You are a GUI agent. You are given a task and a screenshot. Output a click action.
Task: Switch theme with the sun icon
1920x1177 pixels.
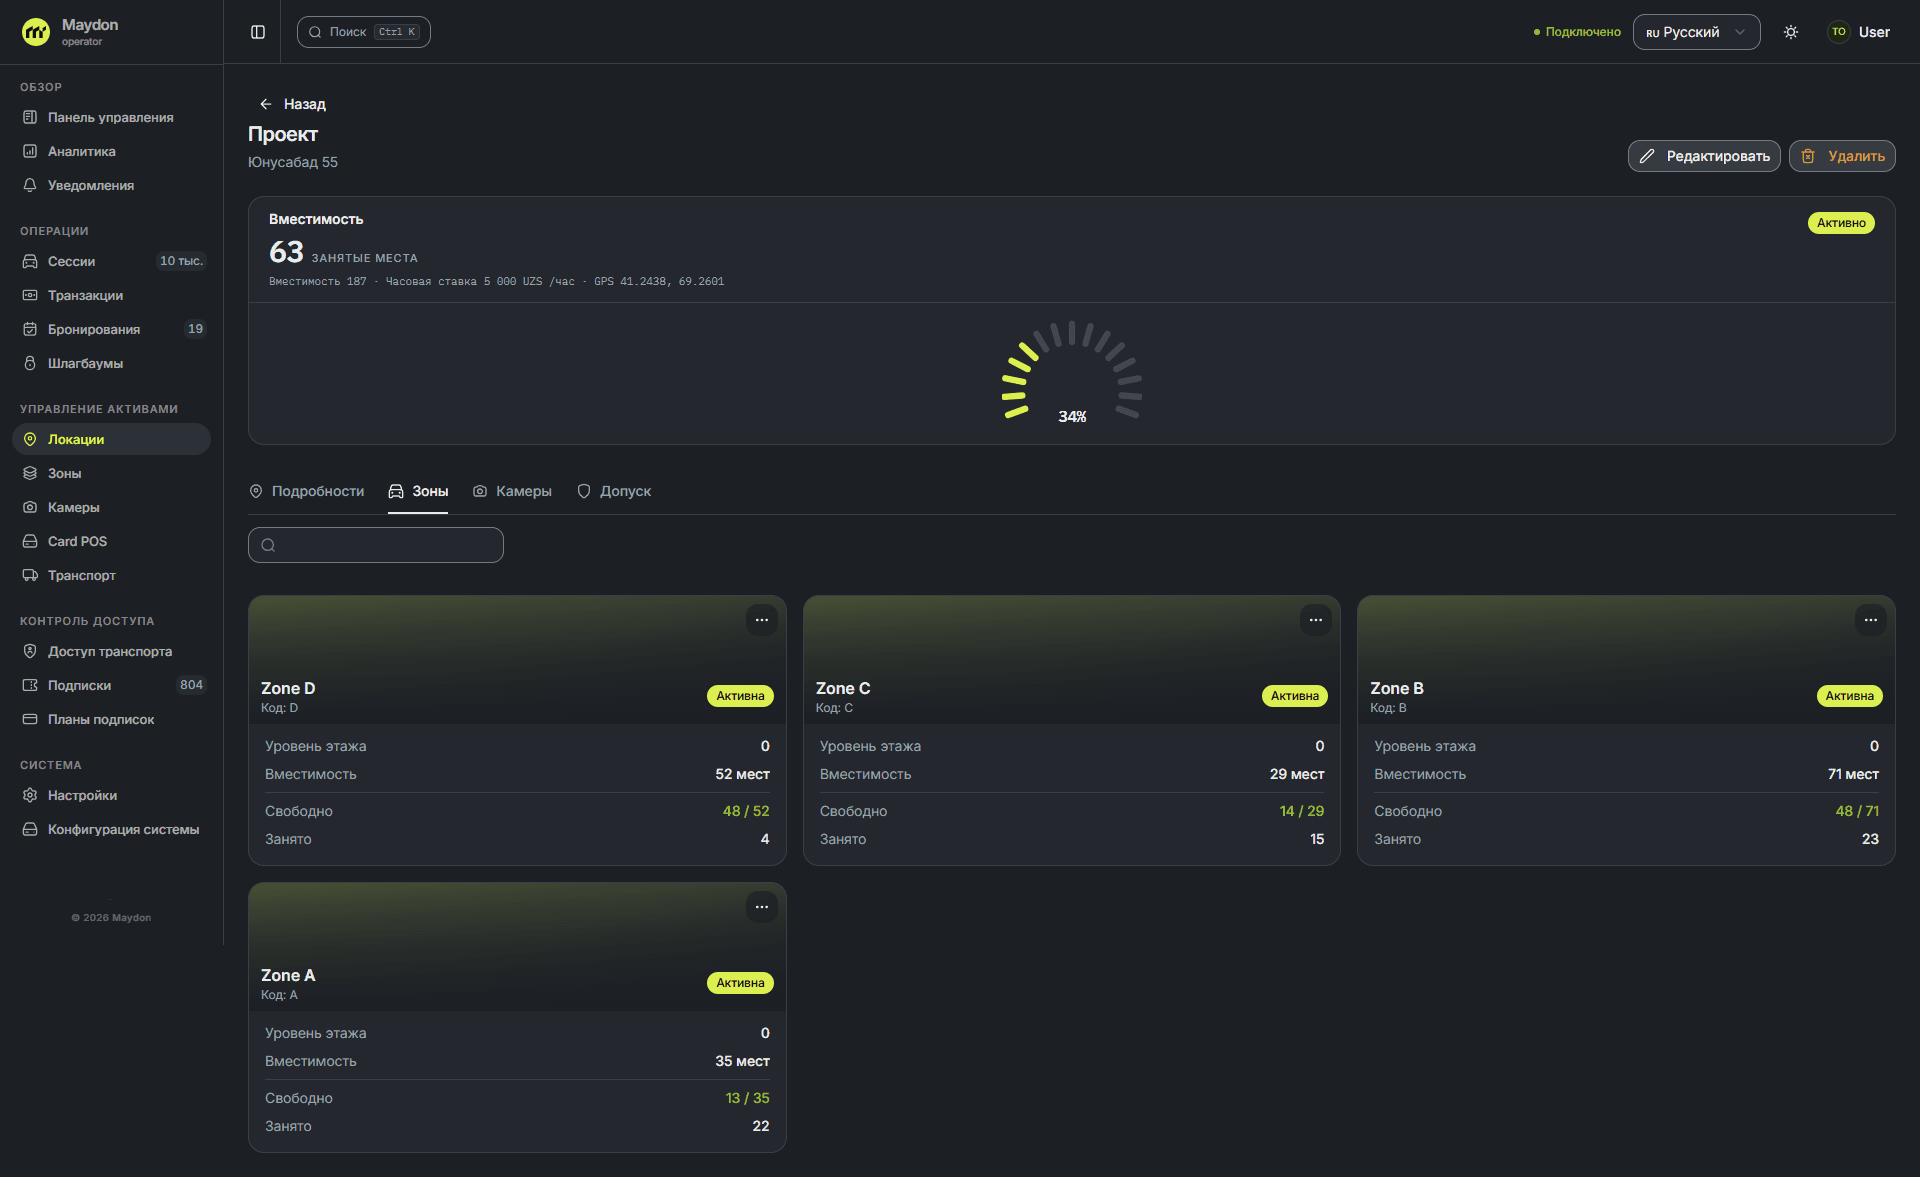(x=1791, y=32)
